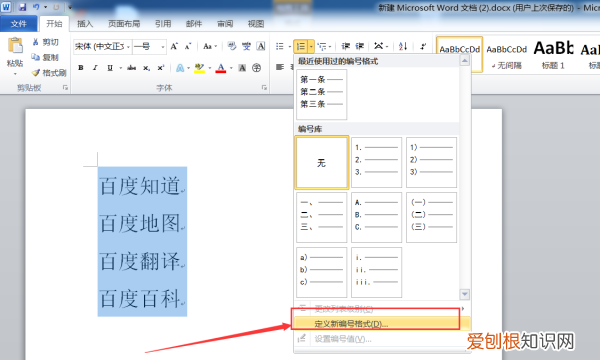Click the Paste (粘贴) clipboard icon
The width and height of the screenshot is (600, 360).
pos(15,46)
